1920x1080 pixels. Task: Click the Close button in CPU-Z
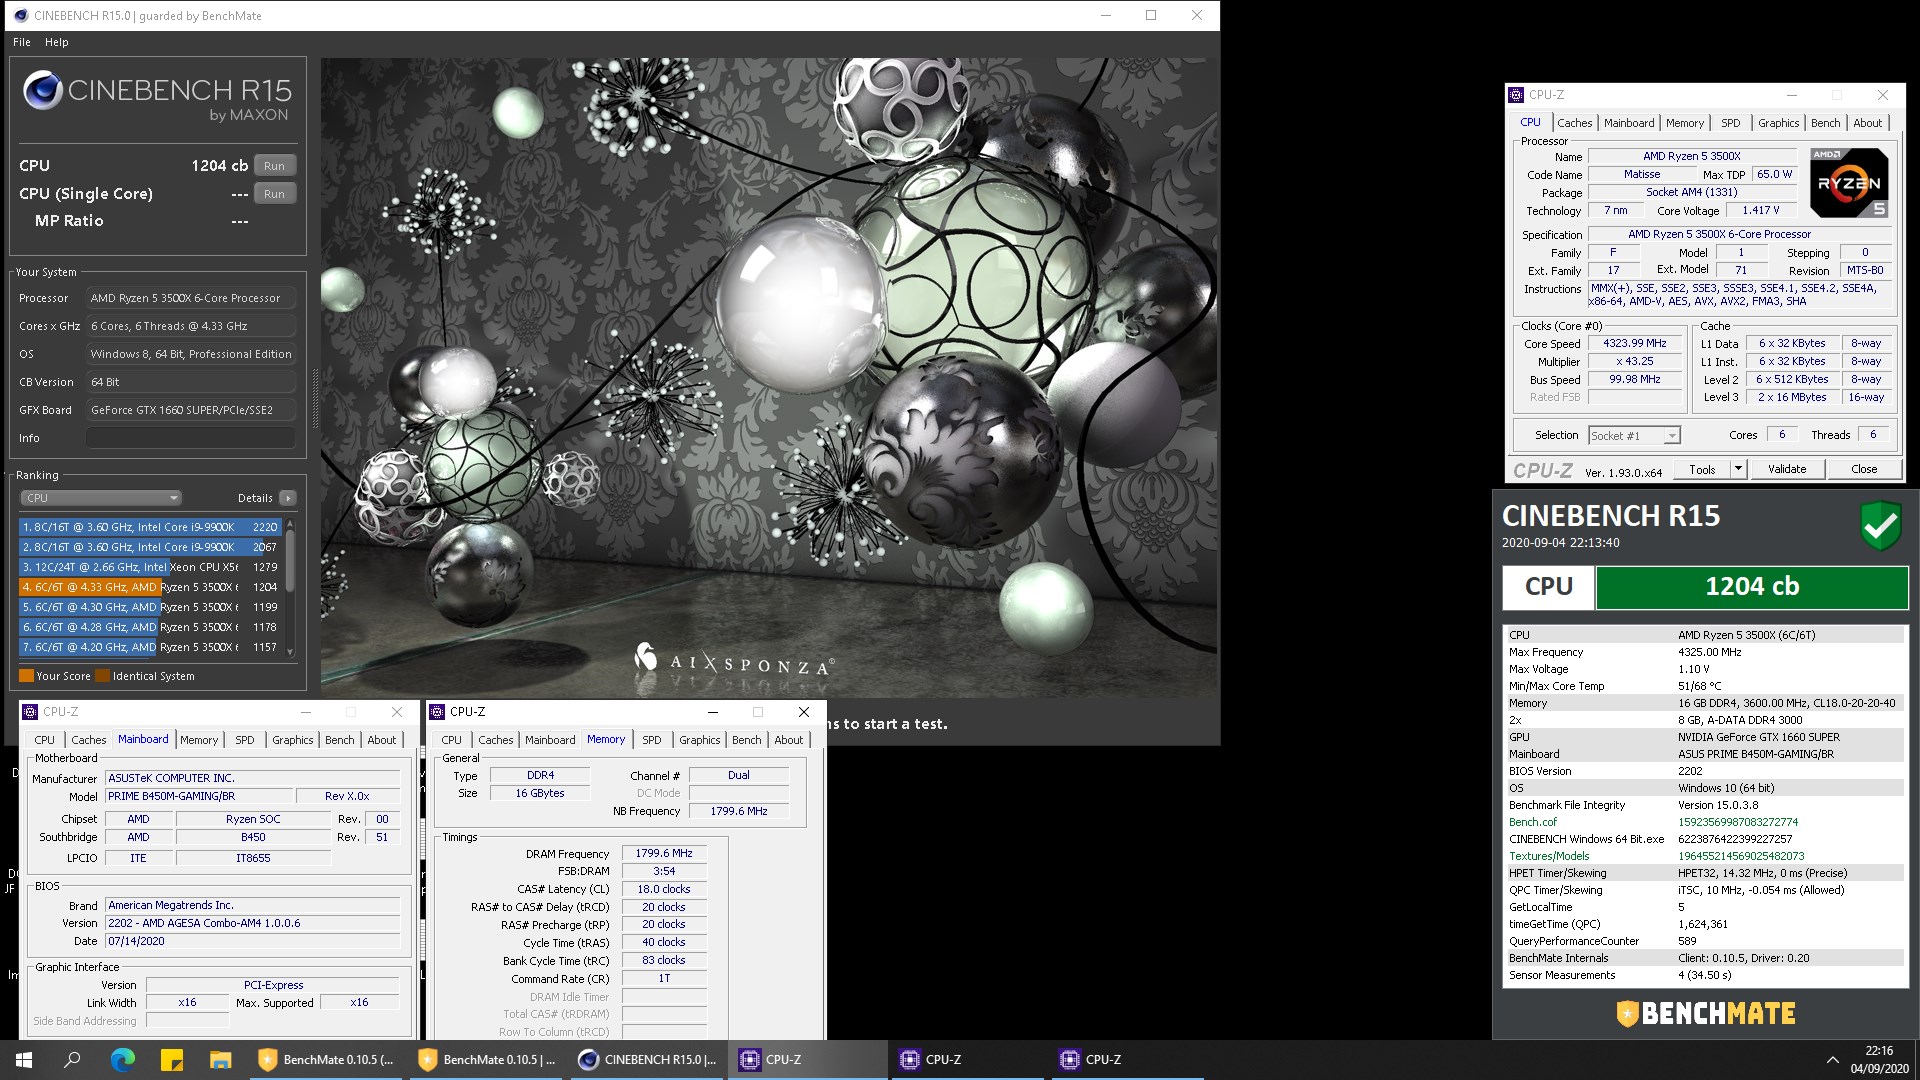(x=1864, y=469)
